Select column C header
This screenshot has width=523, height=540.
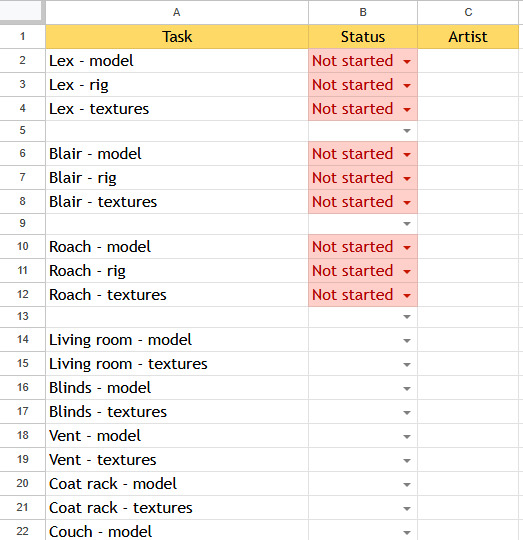pos(468,12)
